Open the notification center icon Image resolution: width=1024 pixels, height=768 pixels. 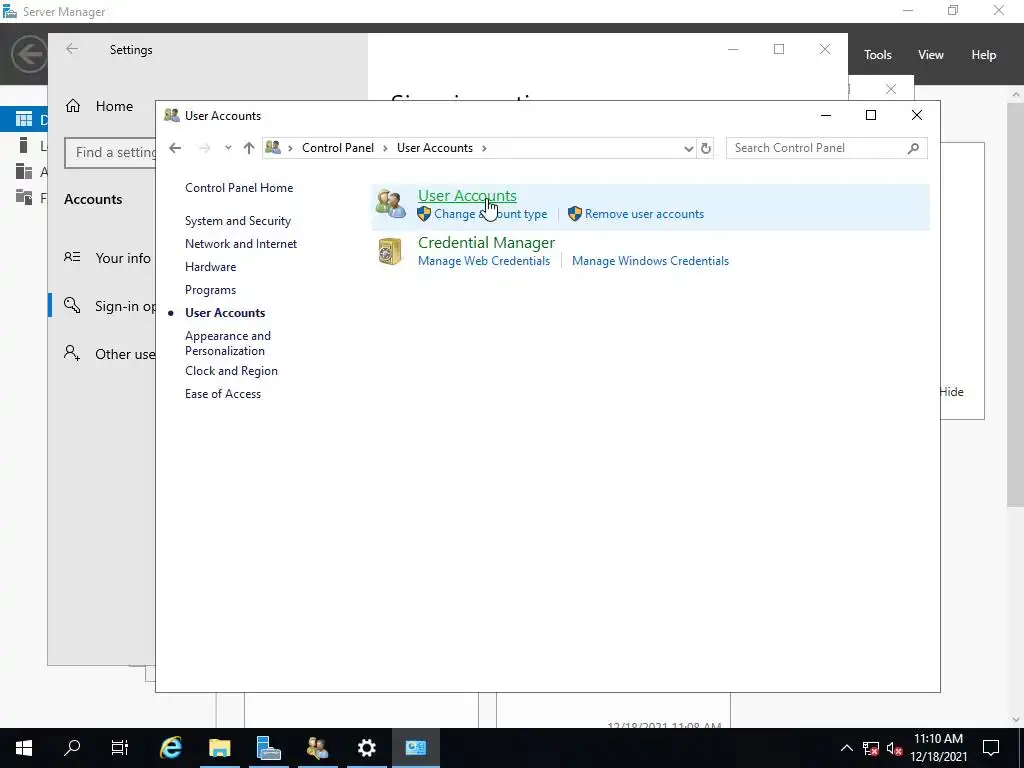coord(991,748)
